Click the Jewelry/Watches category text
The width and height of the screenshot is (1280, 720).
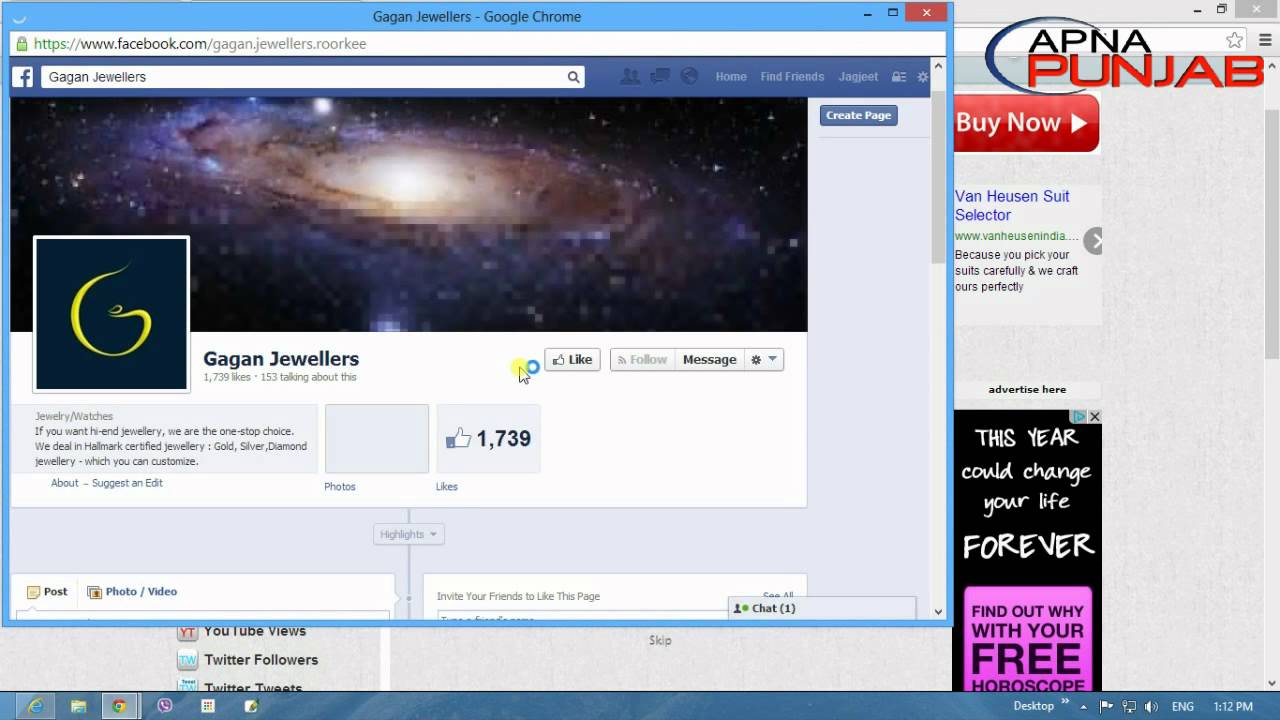(x=74, y=416)
